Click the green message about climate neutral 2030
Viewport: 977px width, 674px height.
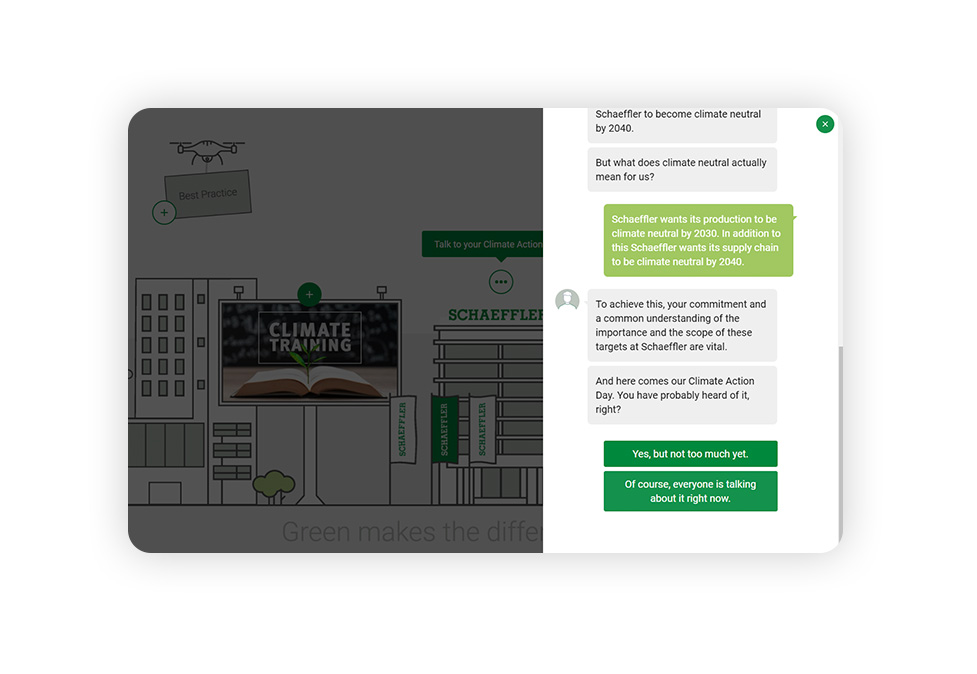(x=697, y=240)
